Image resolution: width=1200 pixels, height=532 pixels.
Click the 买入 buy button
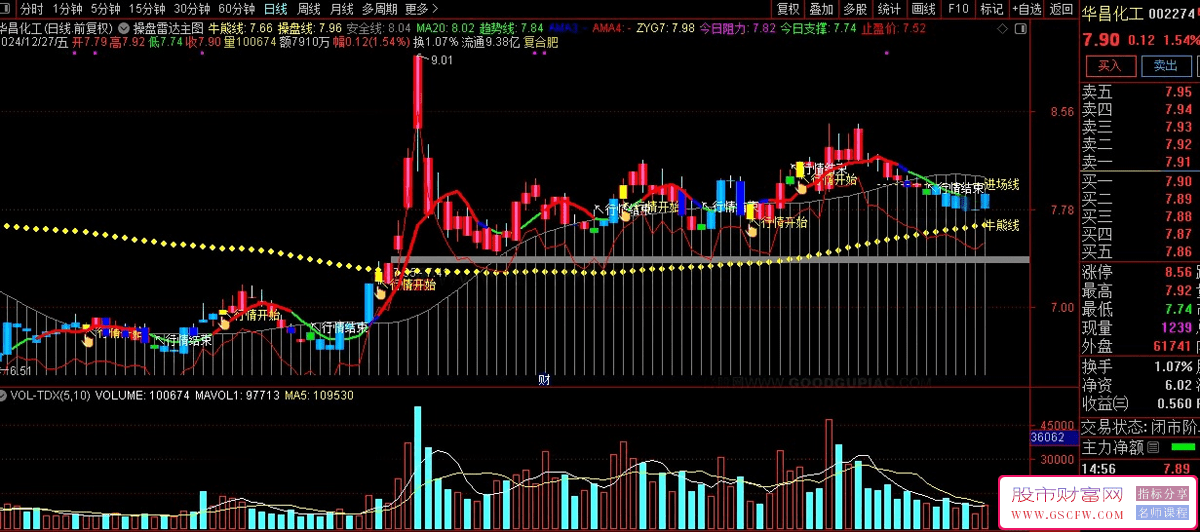pos(1110,66)
